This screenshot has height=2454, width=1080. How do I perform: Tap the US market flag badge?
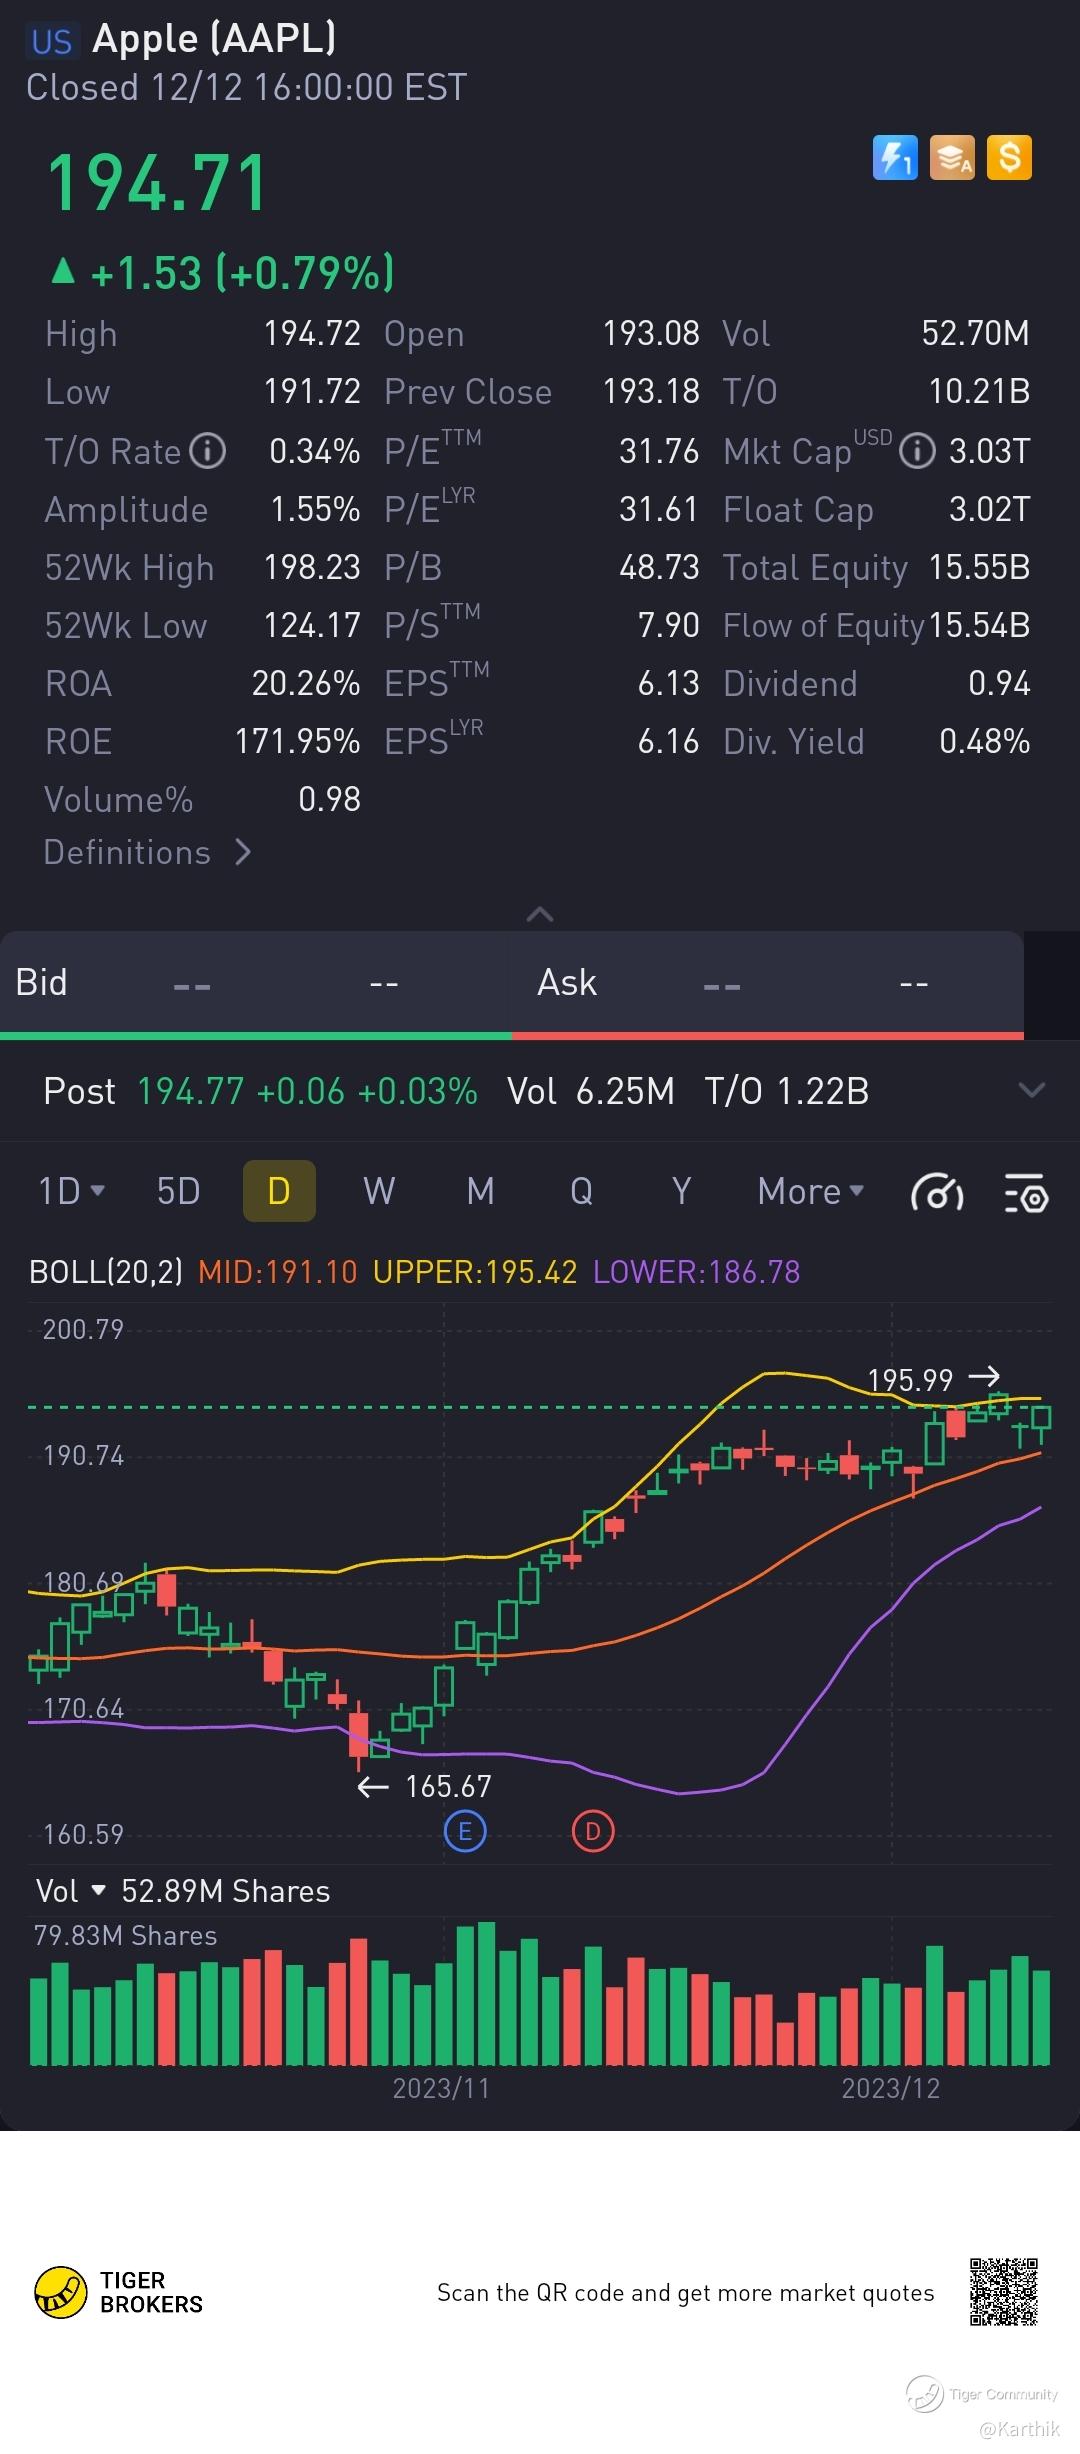point(51,41)
